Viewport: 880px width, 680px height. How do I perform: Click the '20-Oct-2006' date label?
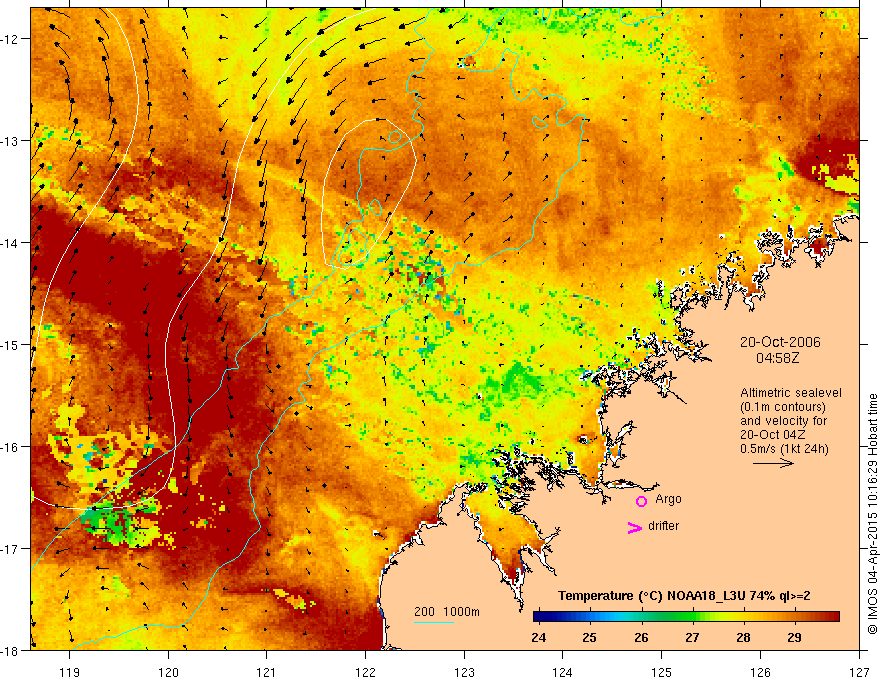click(x=780, y=342)
